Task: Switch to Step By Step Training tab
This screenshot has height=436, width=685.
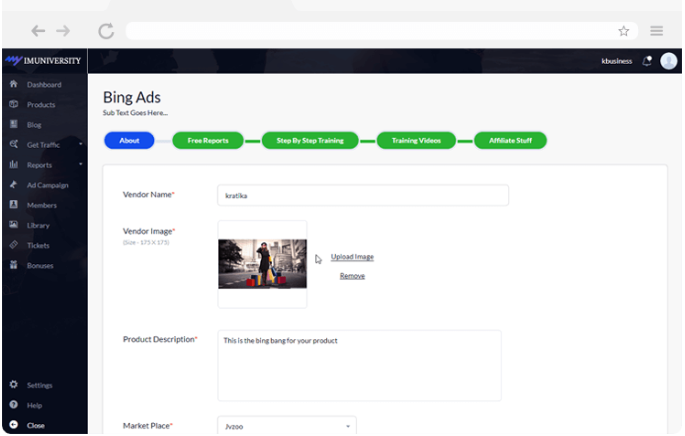Action: click(x=310, y=140)
